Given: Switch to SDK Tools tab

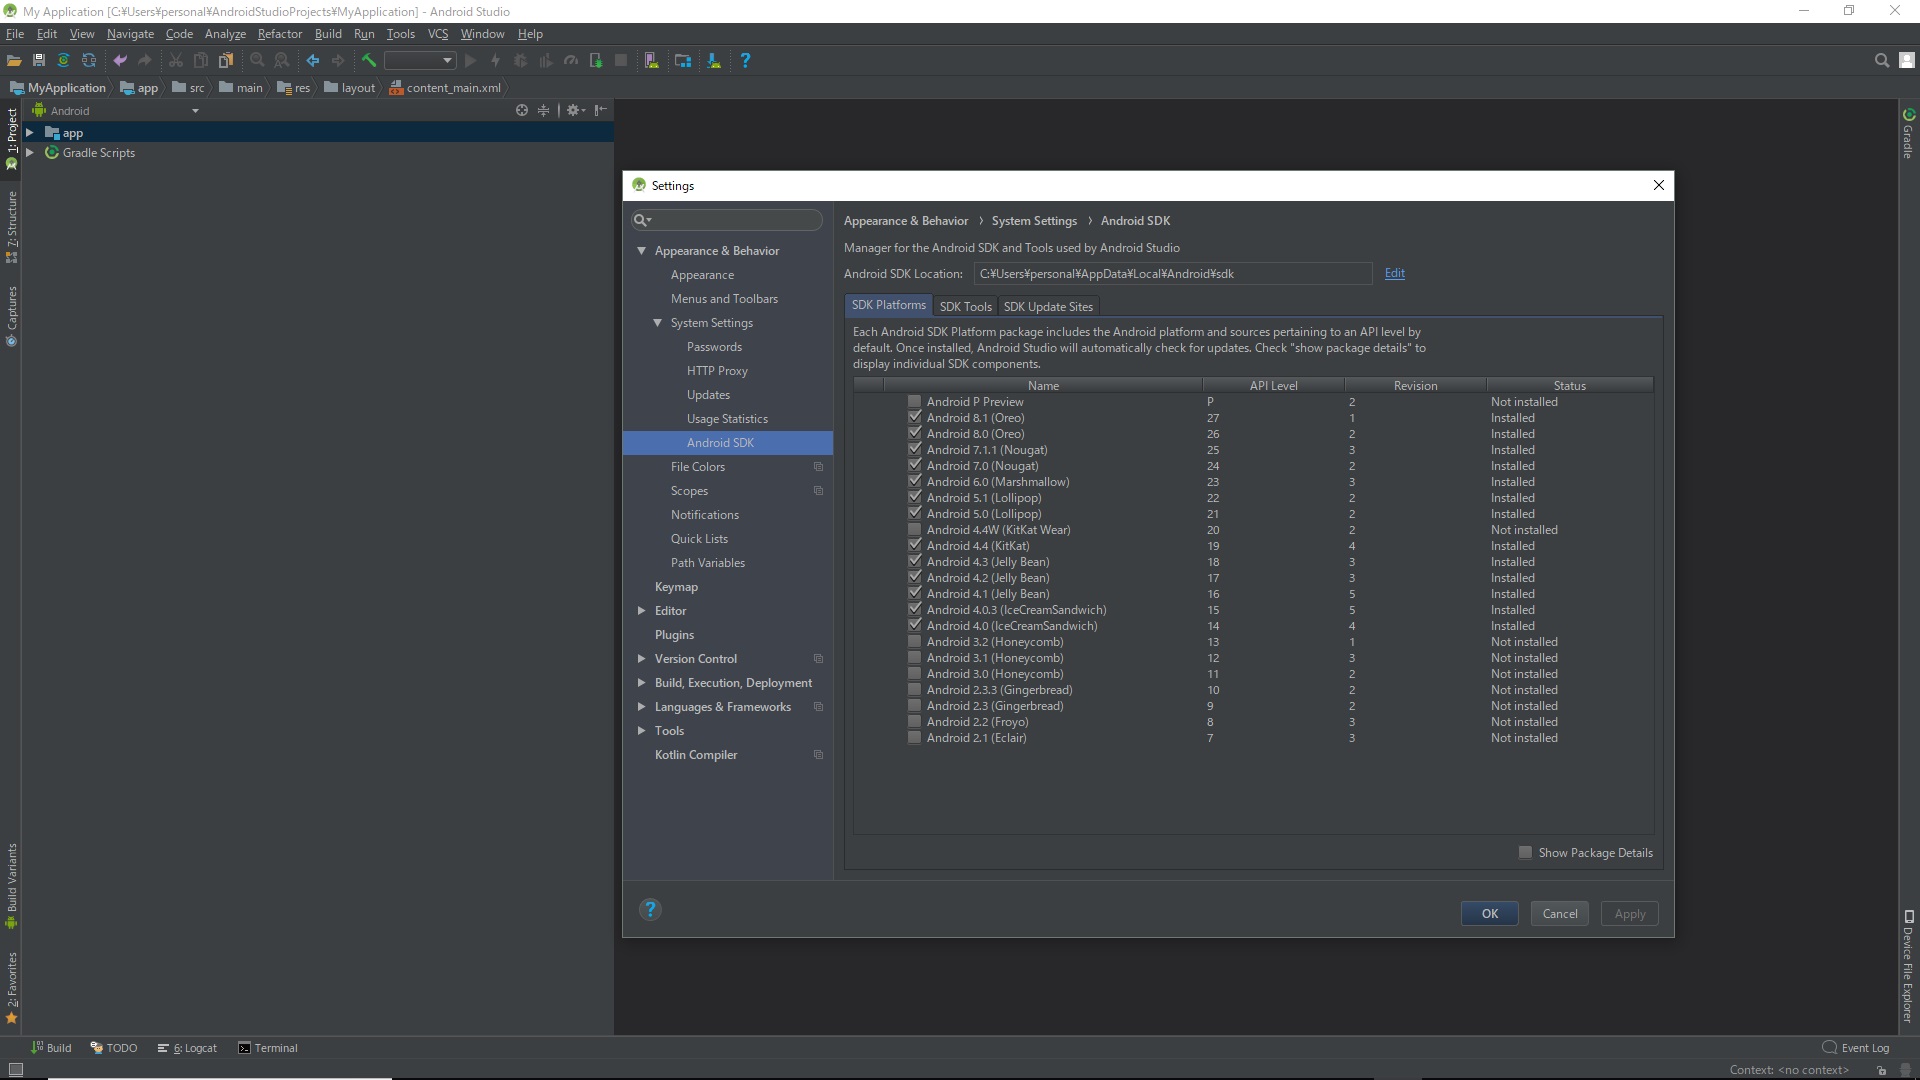Looking at the screenshot, I should coord(965,306).
